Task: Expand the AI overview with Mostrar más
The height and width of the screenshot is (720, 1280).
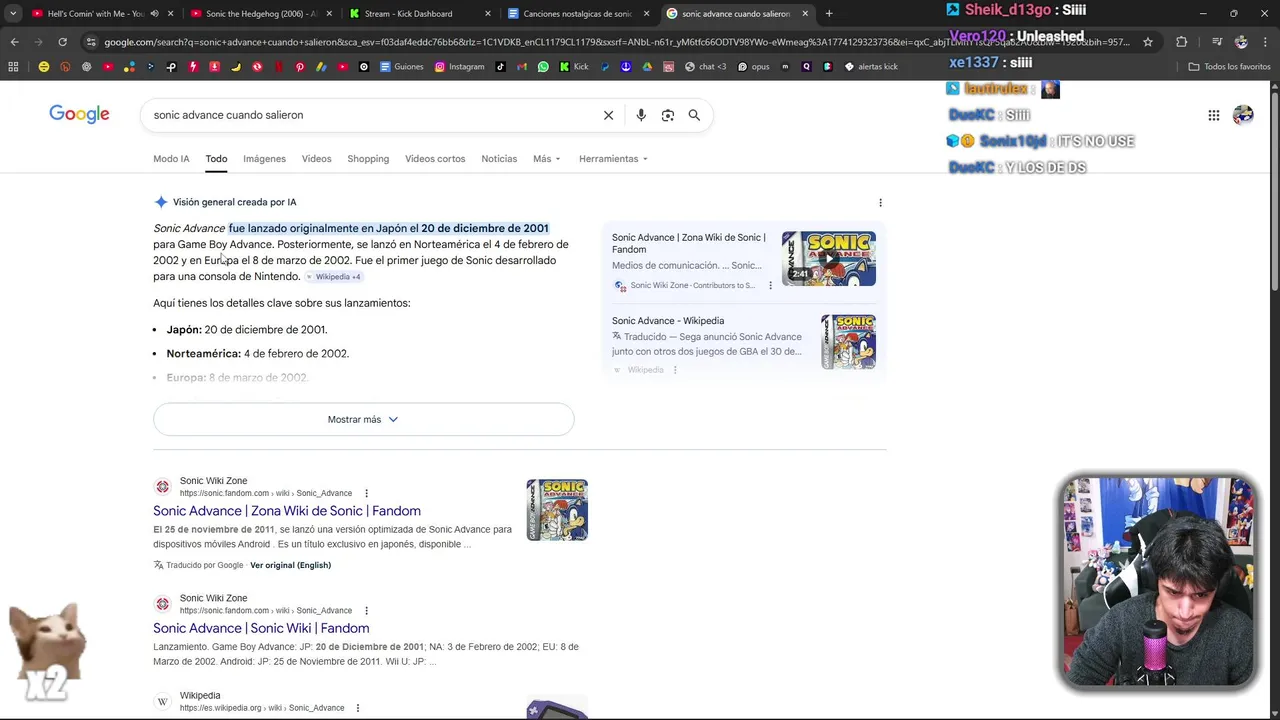Action: pyautogui.click(x=363, y=420)
